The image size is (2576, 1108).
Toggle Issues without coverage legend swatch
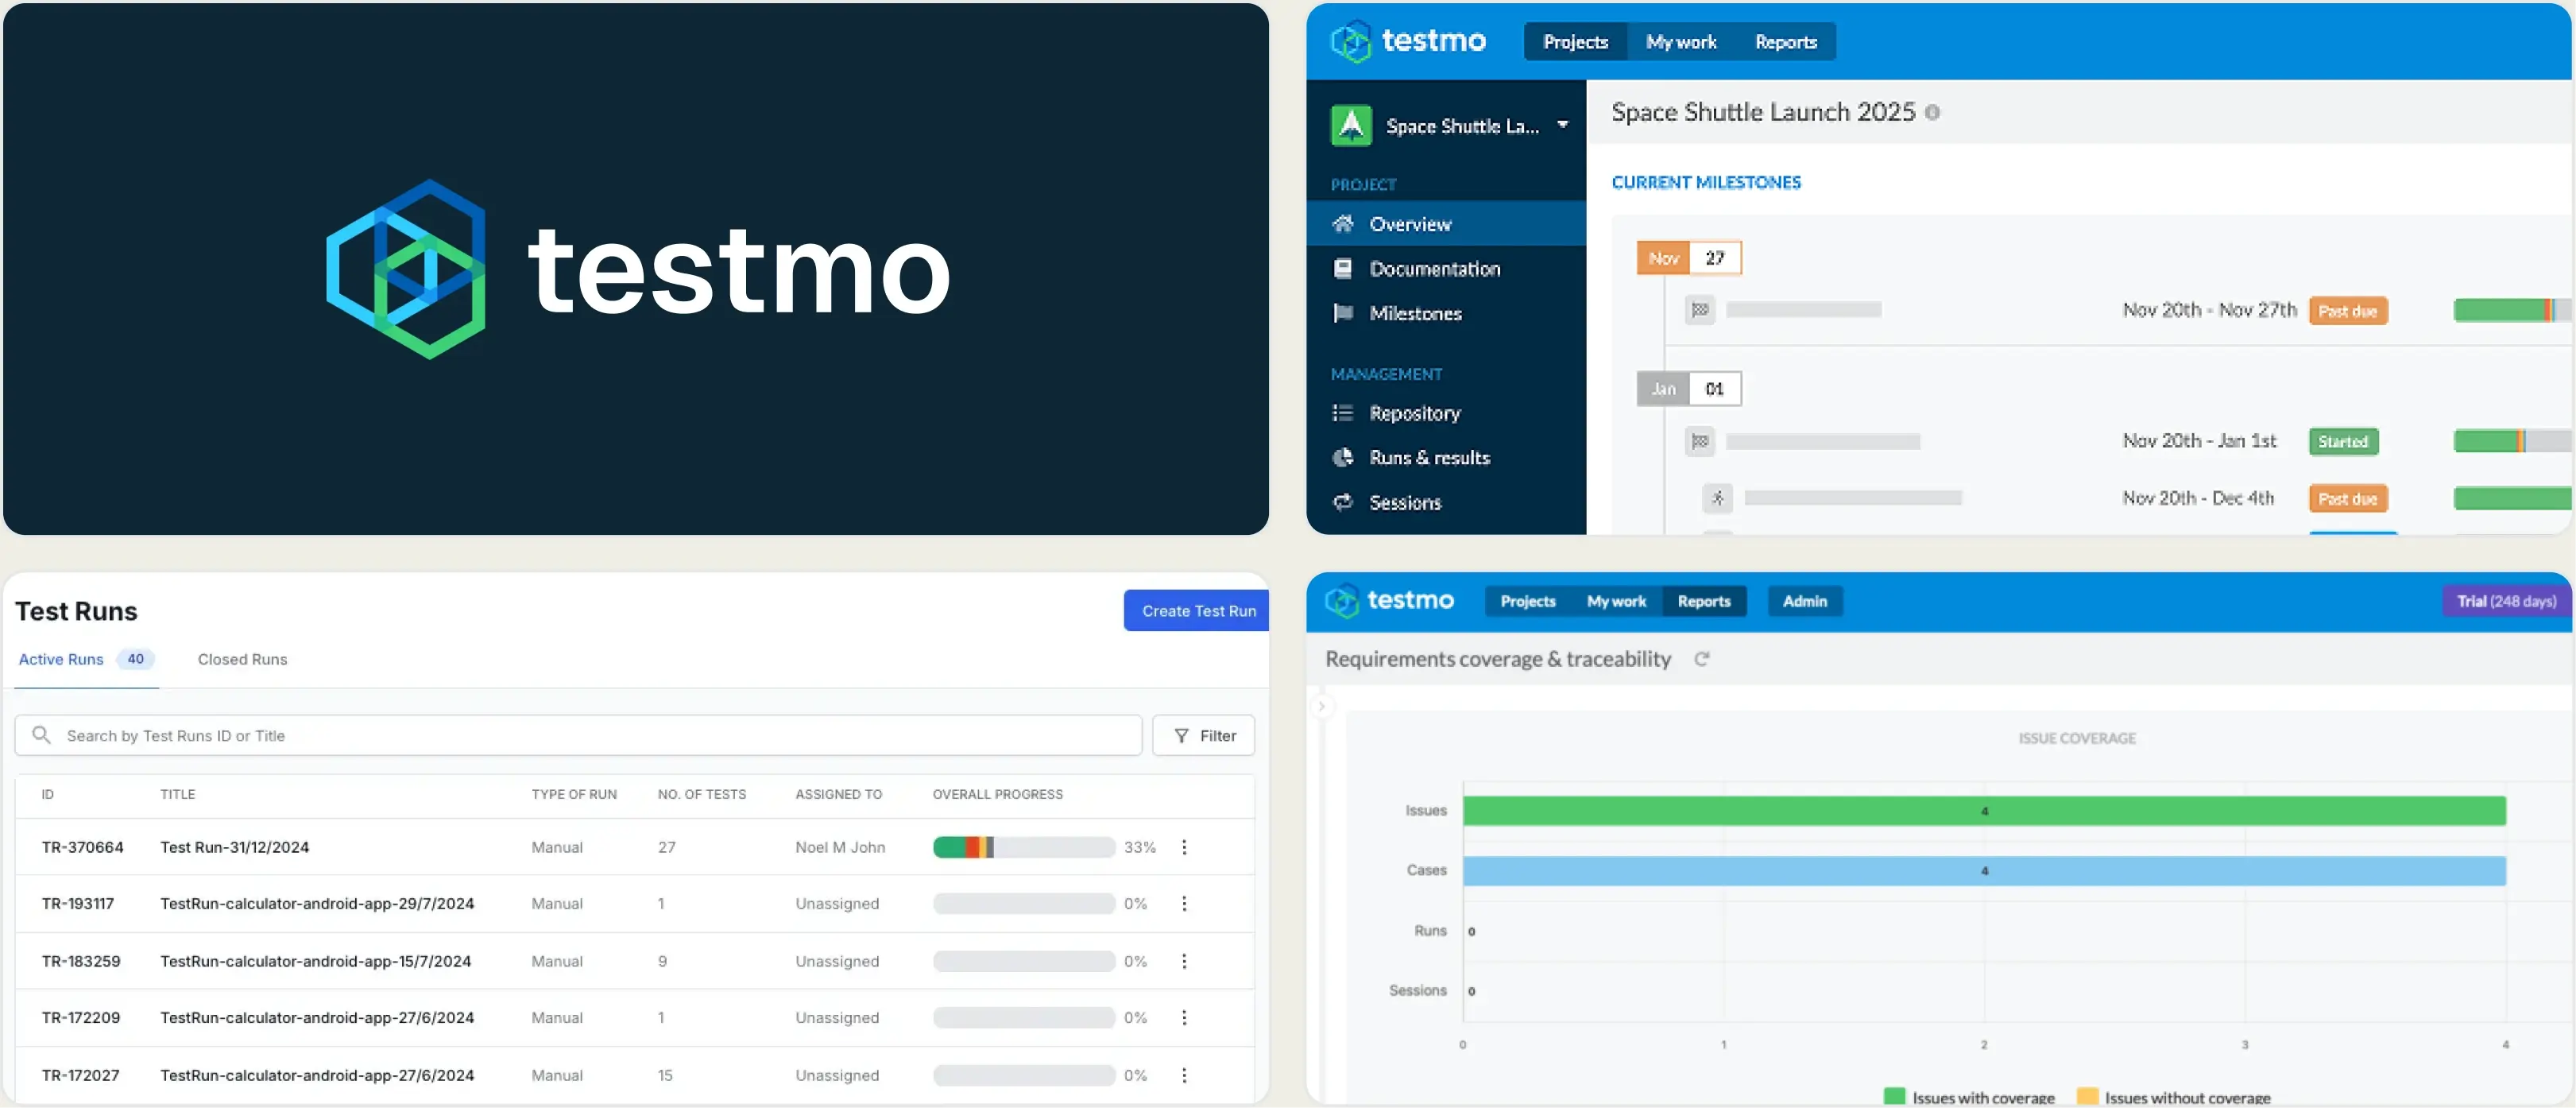tap(2087, 1097)
